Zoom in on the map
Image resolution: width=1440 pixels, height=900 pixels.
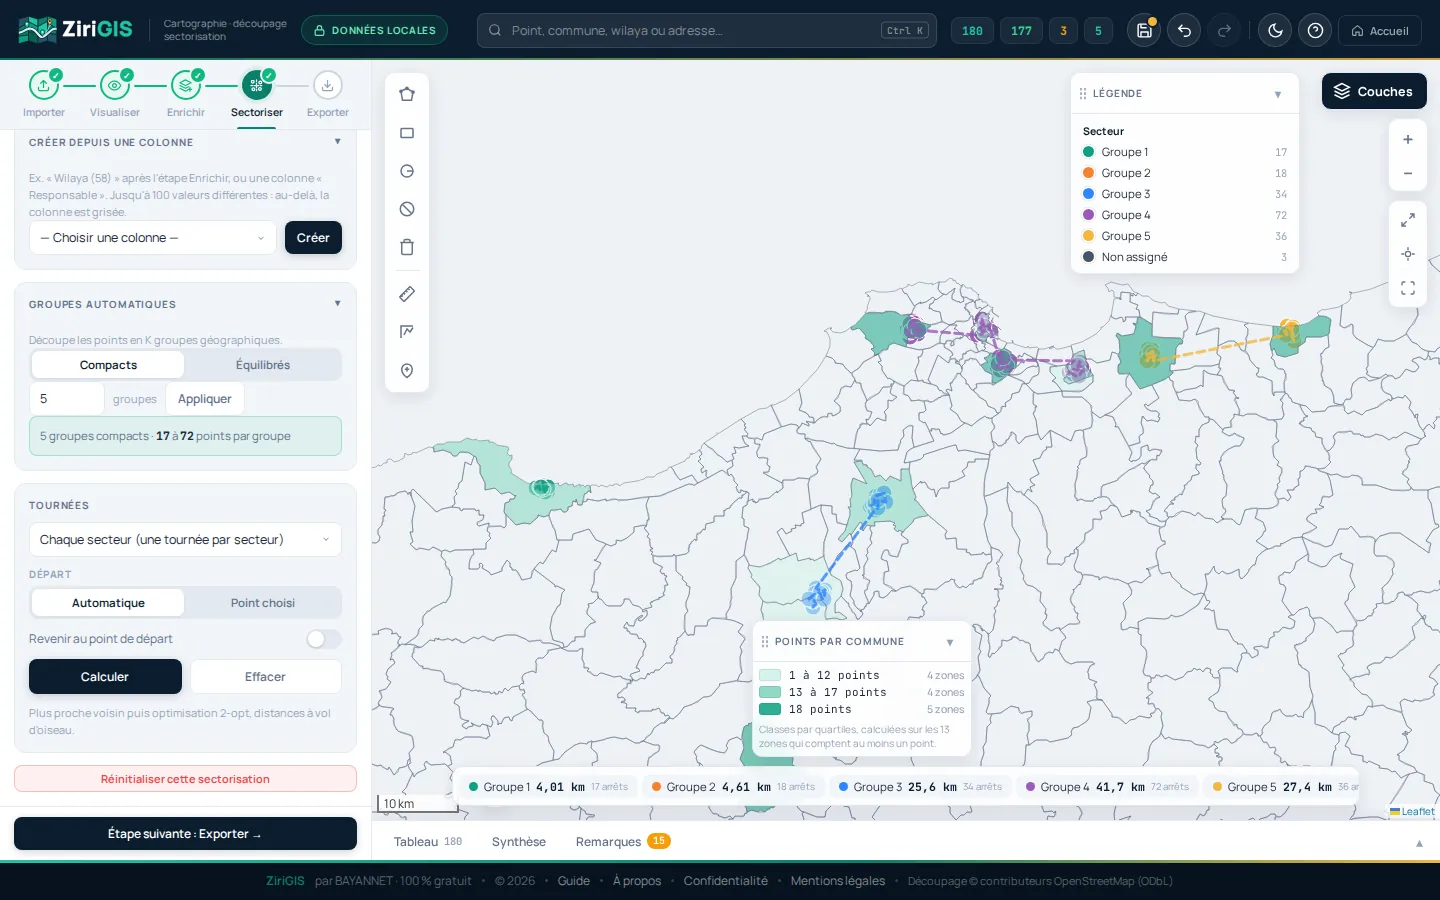pyautogui.click(x=1408, y=139)
